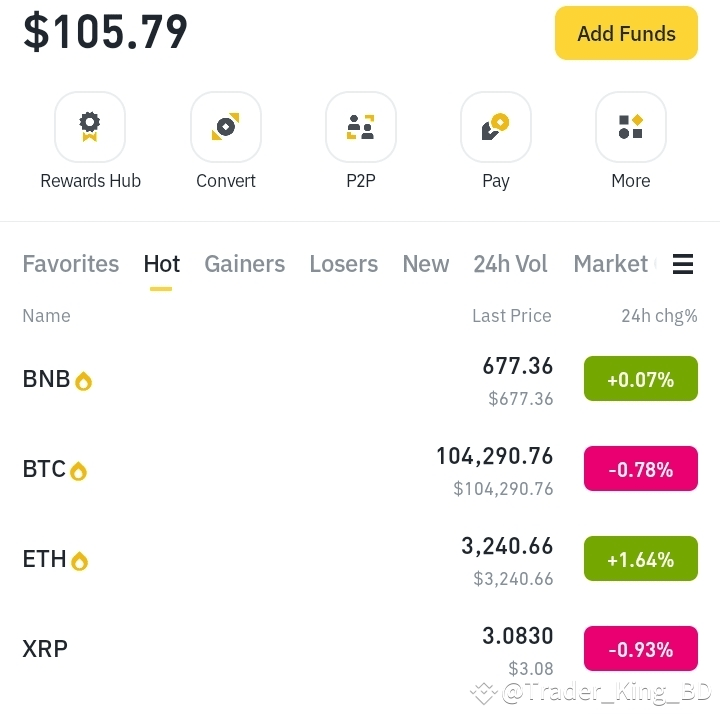Tap the flame icon beside BNB
This screenshot has width=720, height=714.
tap(84, 381)
